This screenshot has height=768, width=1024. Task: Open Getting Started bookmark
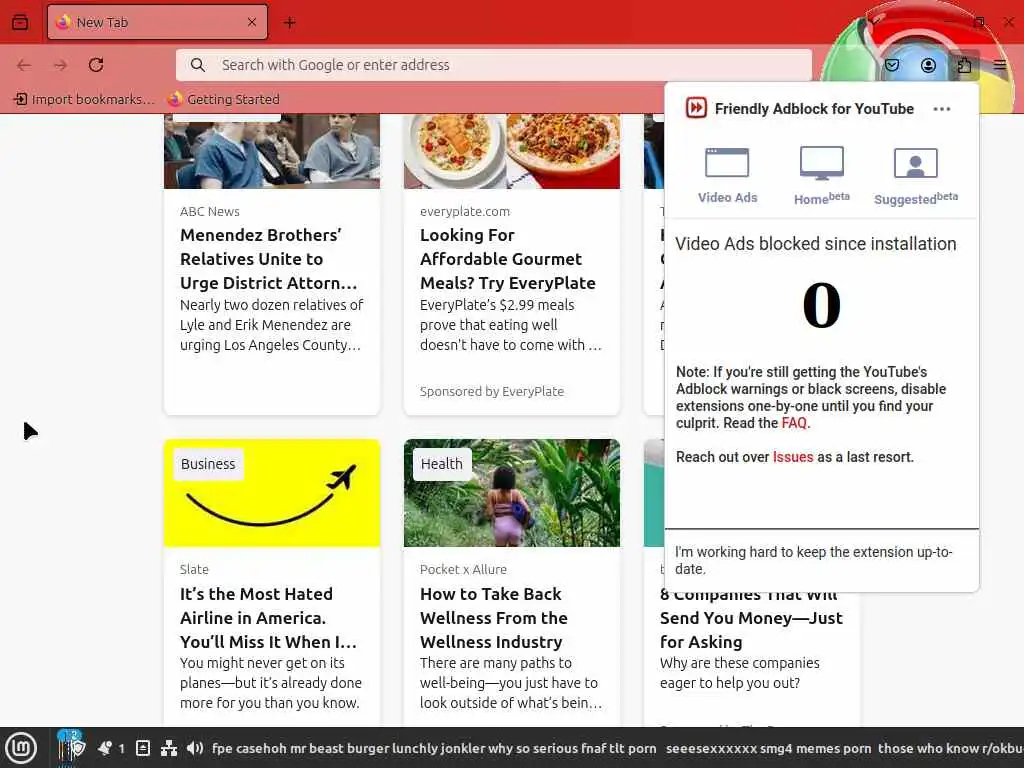[223, 99]
